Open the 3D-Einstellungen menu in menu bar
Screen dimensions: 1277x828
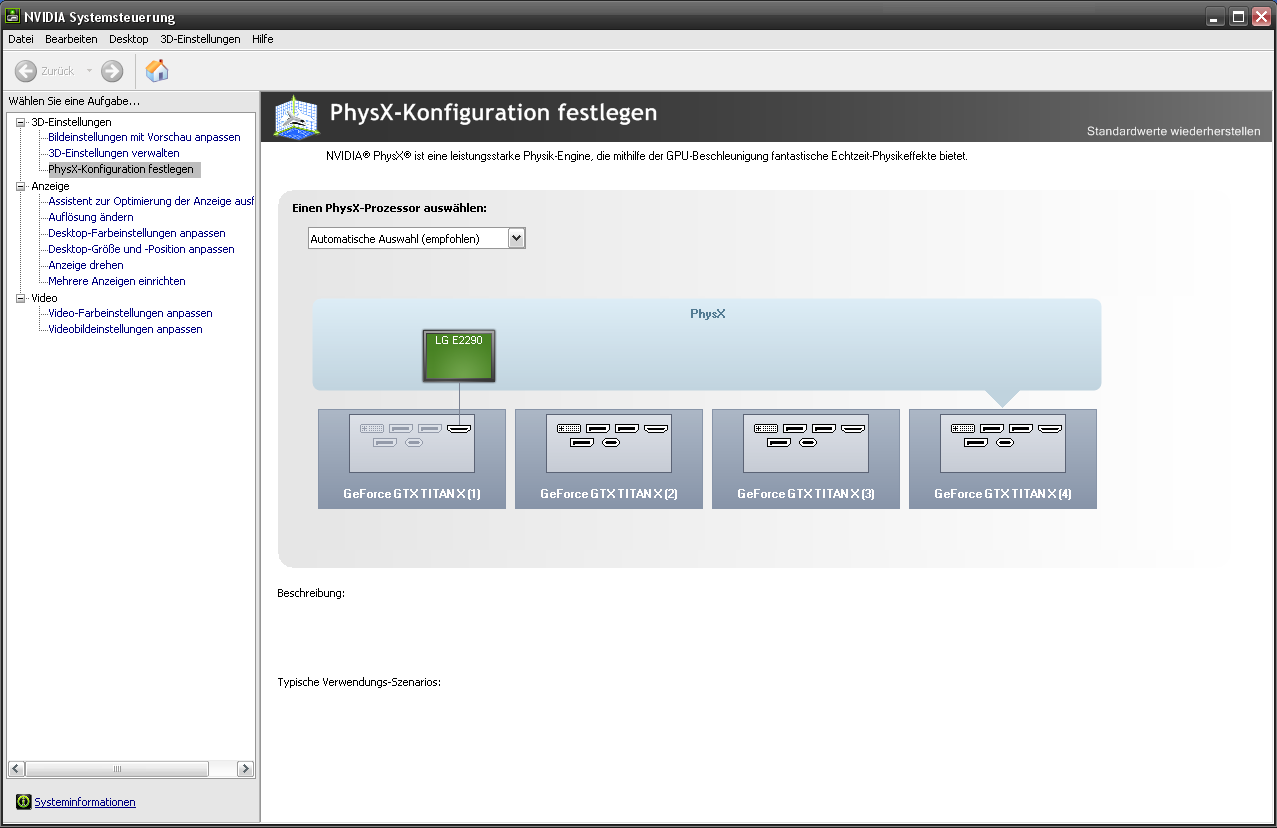[x=200, y=39]
